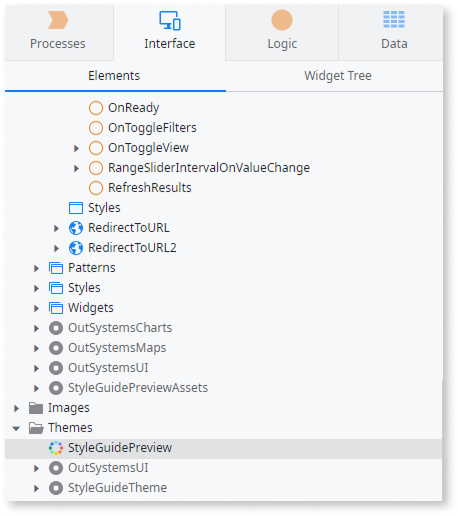Expand the Patterns flow
Viewport: 458px width, 516px height.
tap(36, 268)
